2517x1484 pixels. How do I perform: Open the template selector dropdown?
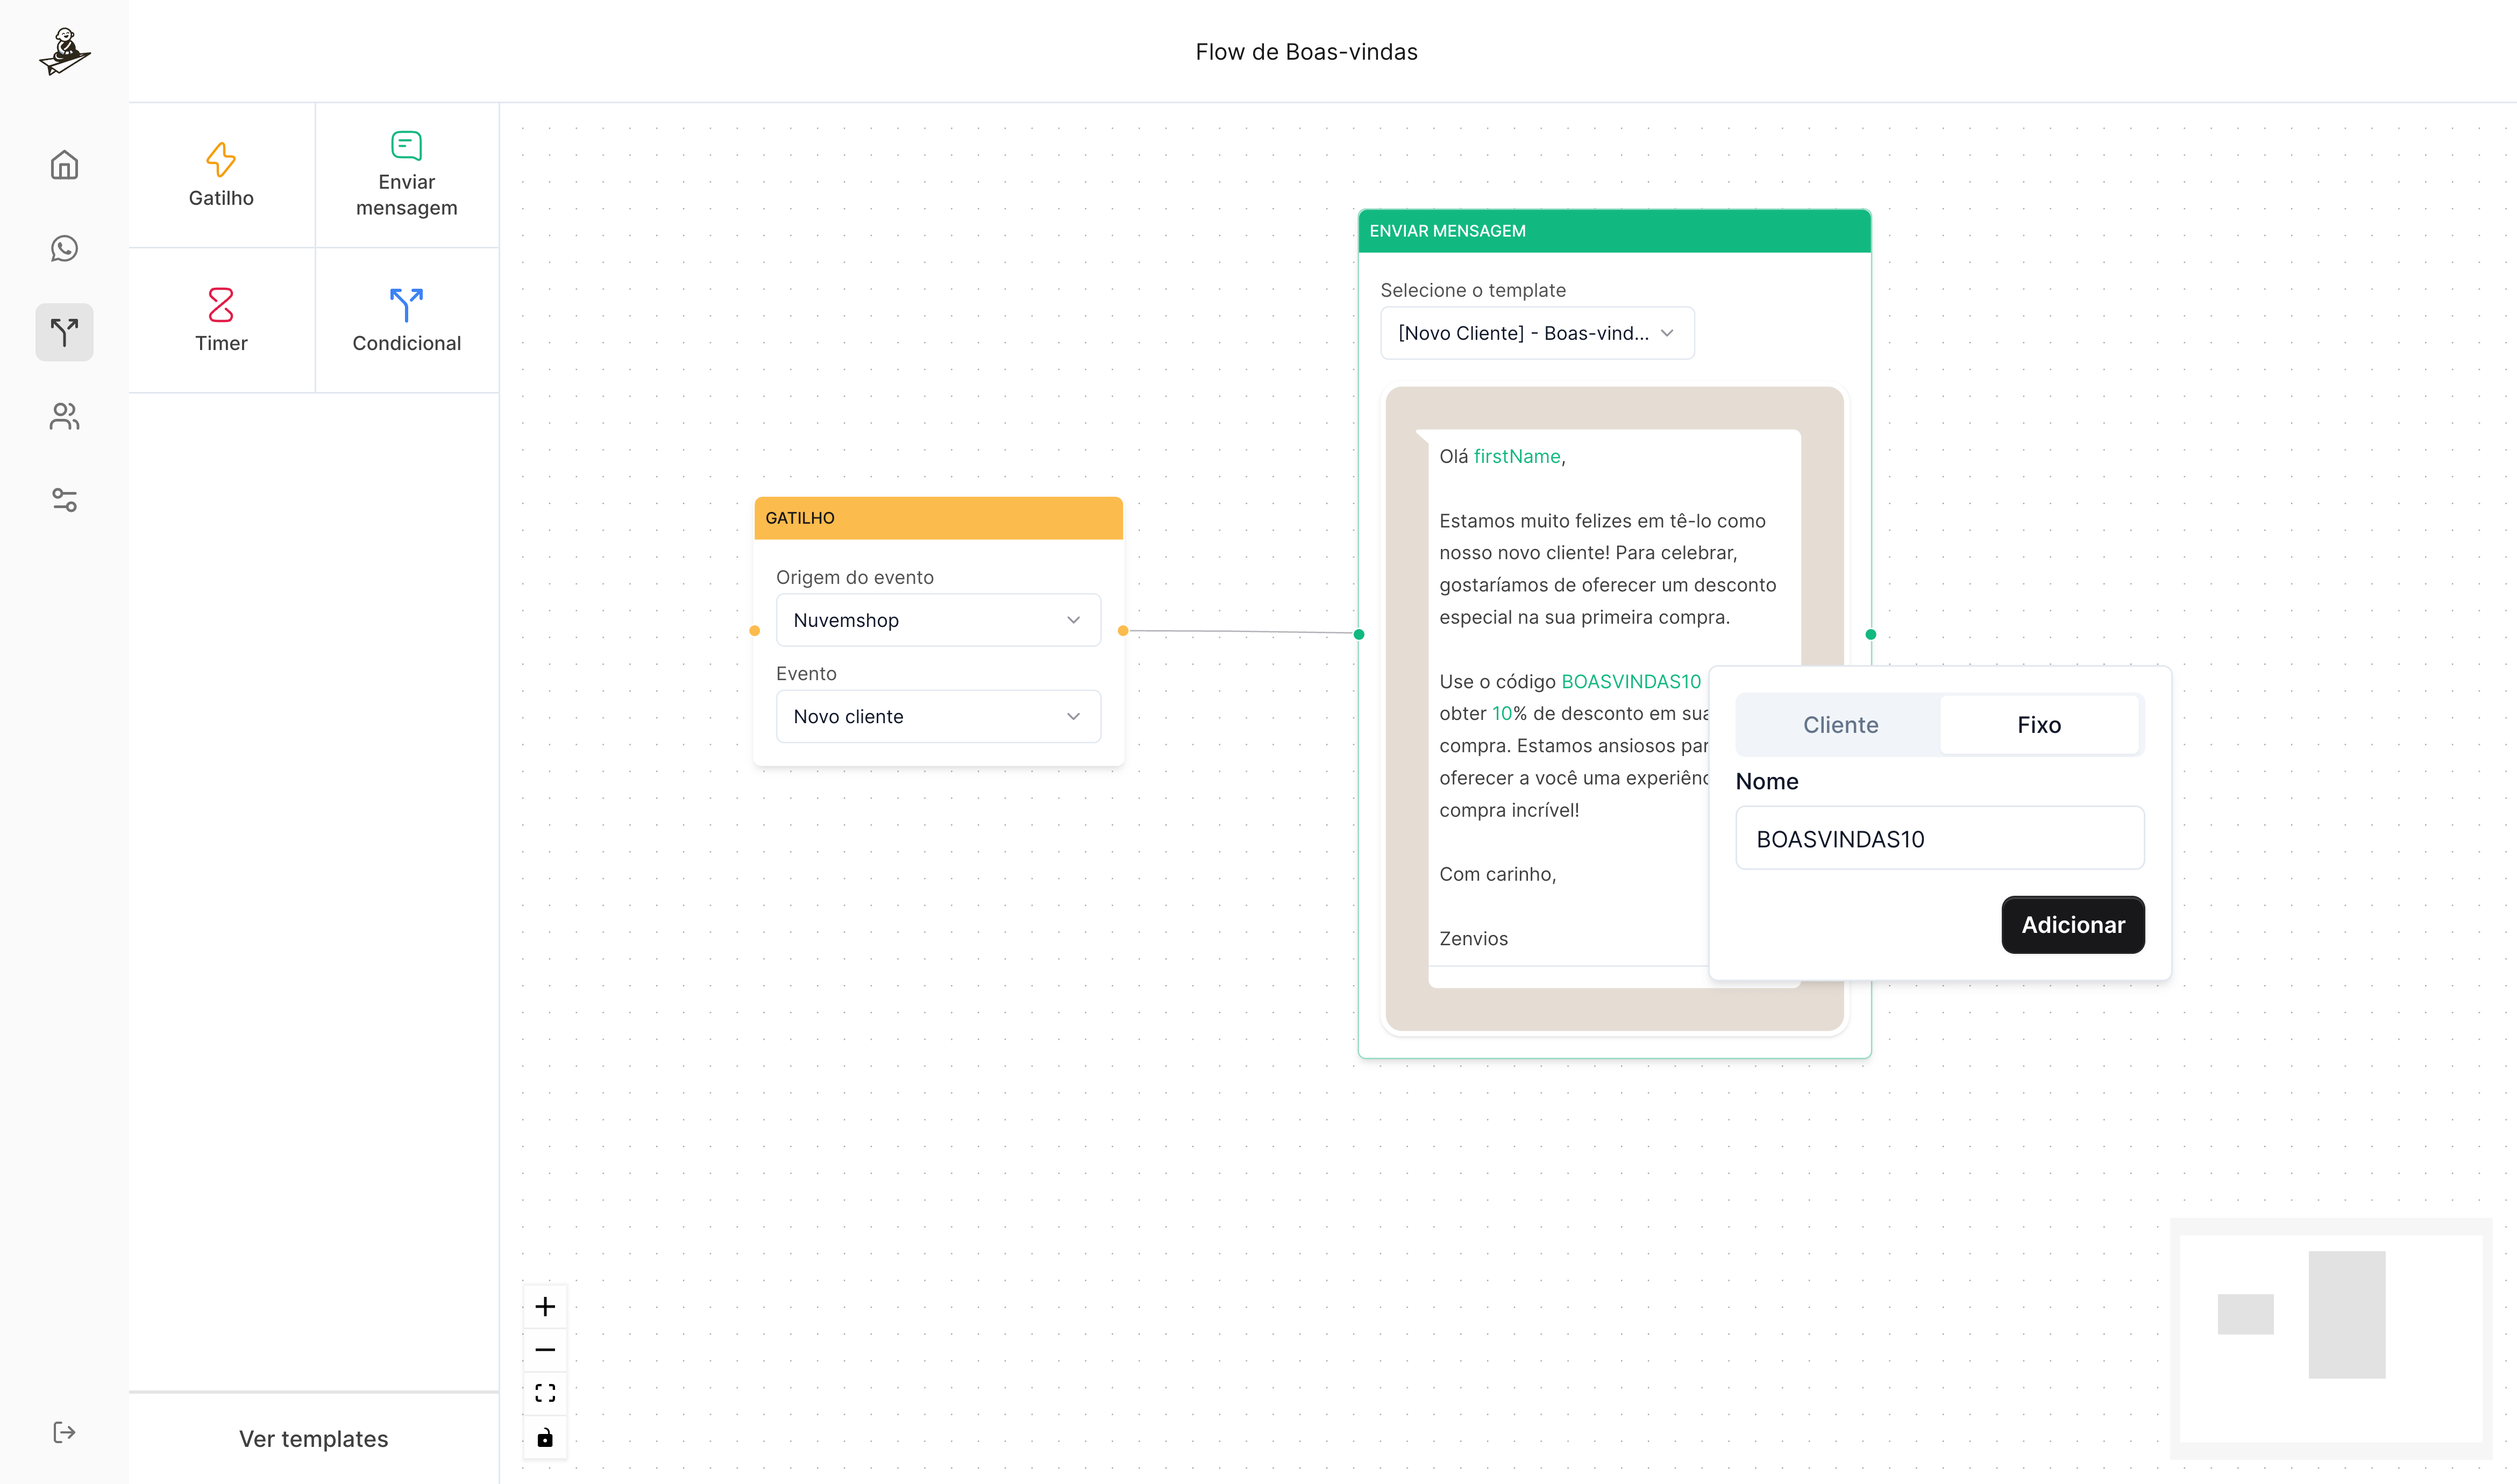(1536, 333)
